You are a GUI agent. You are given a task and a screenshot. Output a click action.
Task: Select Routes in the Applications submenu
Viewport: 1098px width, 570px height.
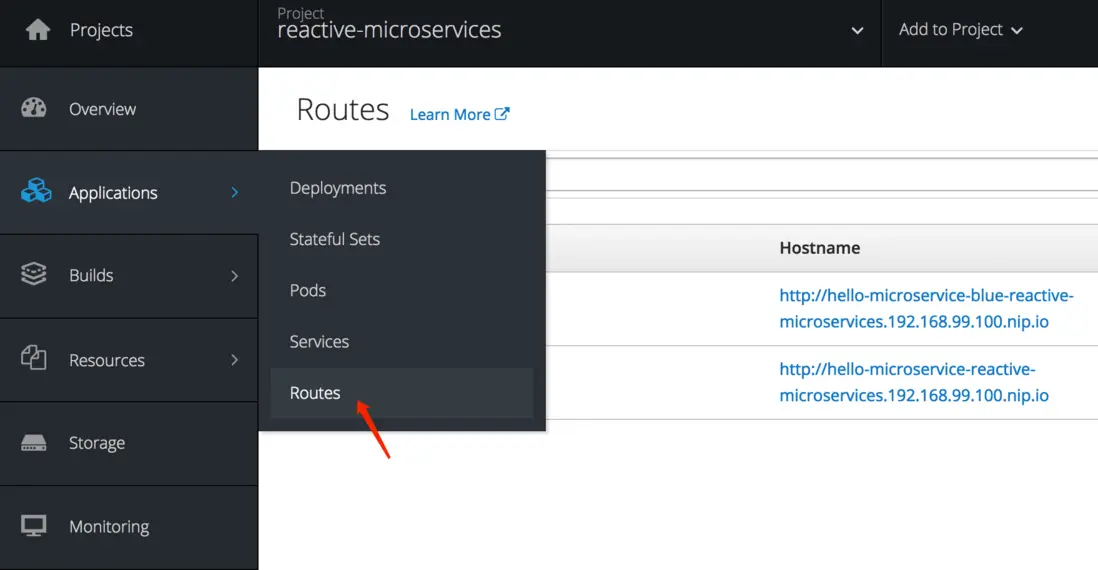pyautogui.click(x=315, y=393)
